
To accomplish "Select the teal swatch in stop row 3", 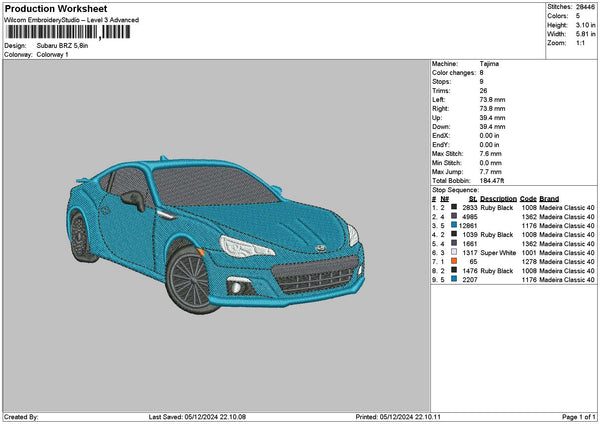I will coord(452,225).
